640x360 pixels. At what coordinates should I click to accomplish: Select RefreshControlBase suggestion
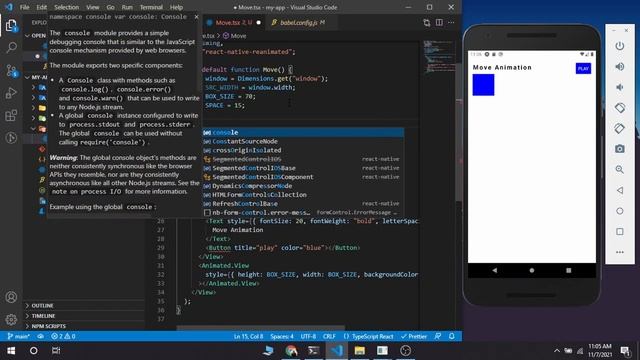[303, 204]
